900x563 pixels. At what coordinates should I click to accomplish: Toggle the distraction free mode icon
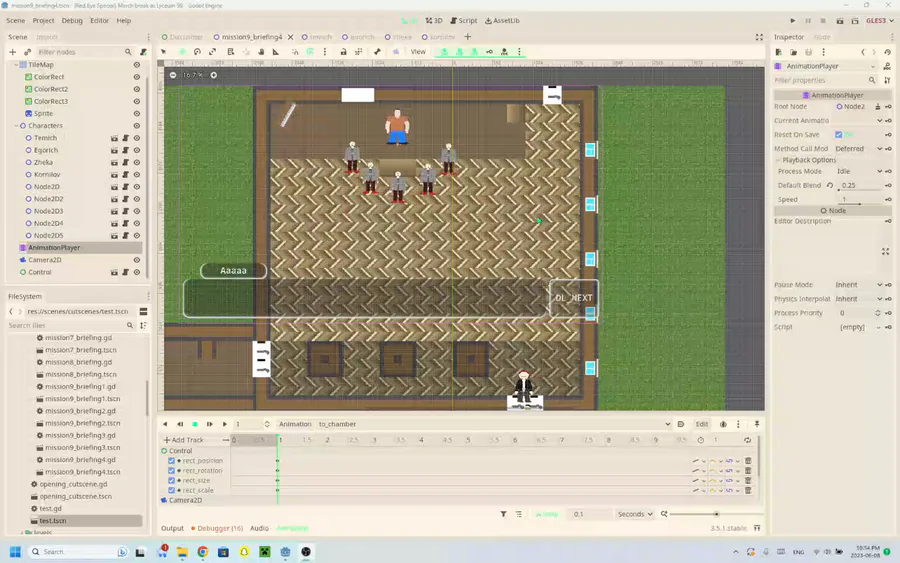(x=759, y=37)
